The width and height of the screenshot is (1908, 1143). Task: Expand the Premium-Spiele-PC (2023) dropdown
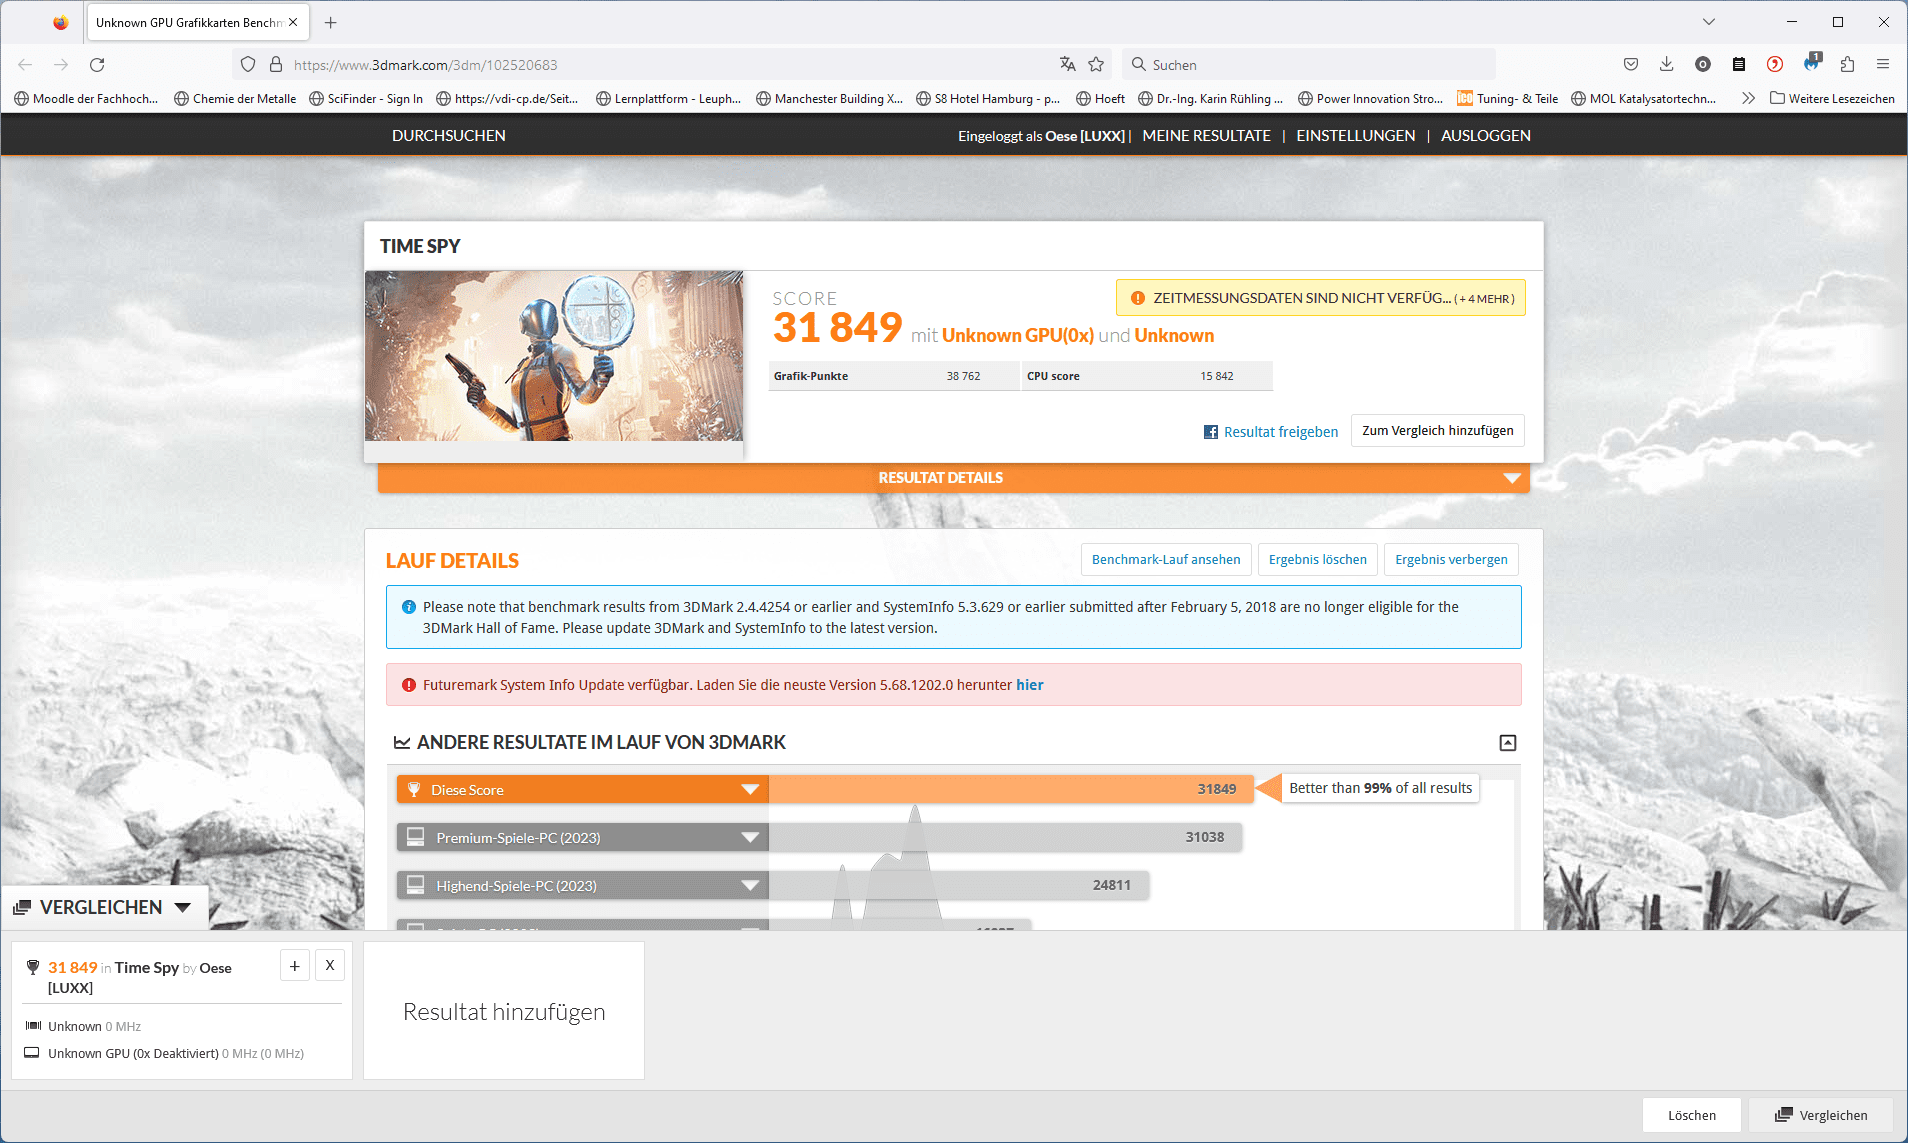click(750, 838)
